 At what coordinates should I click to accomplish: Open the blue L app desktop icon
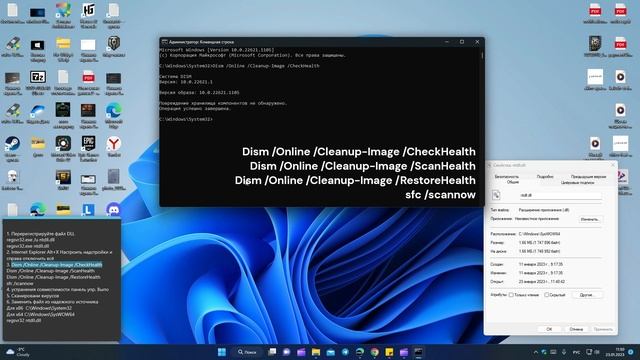(88, 210)
